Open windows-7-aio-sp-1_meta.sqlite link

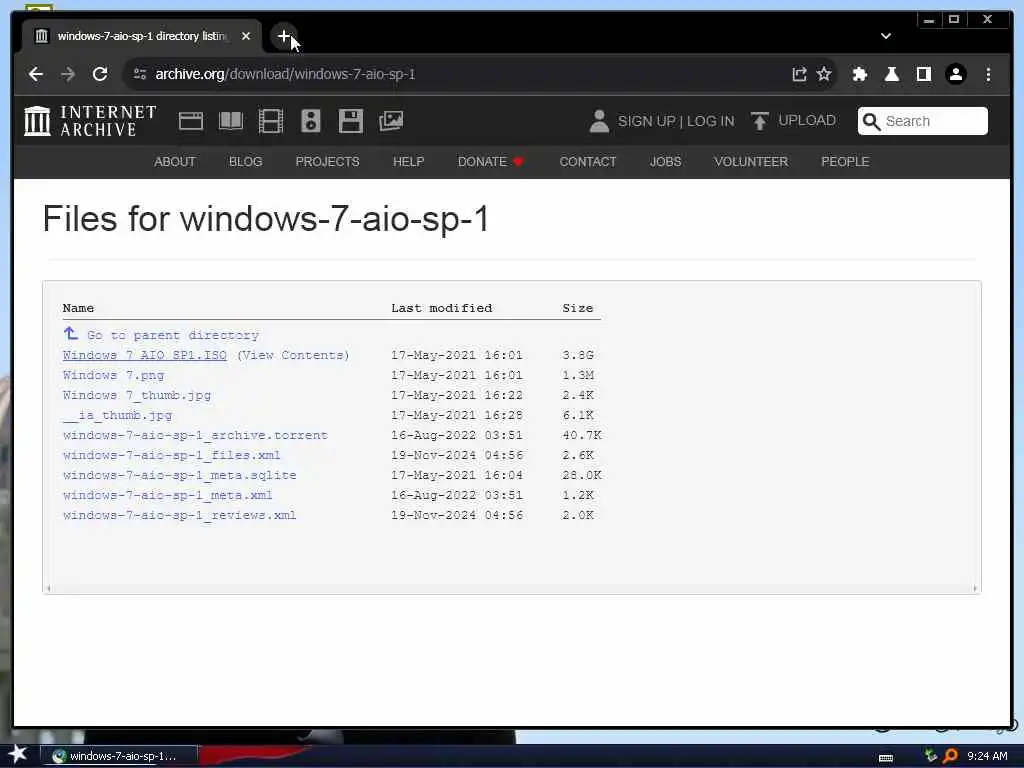point(180,475)
